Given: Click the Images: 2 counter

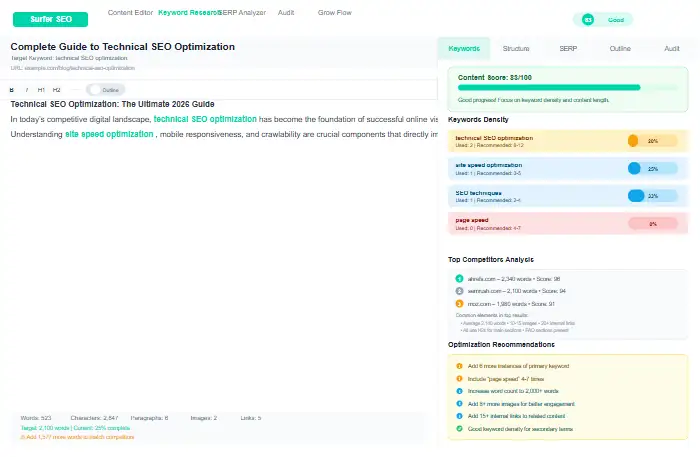Looking at the screenshot, I should (204, 418).
